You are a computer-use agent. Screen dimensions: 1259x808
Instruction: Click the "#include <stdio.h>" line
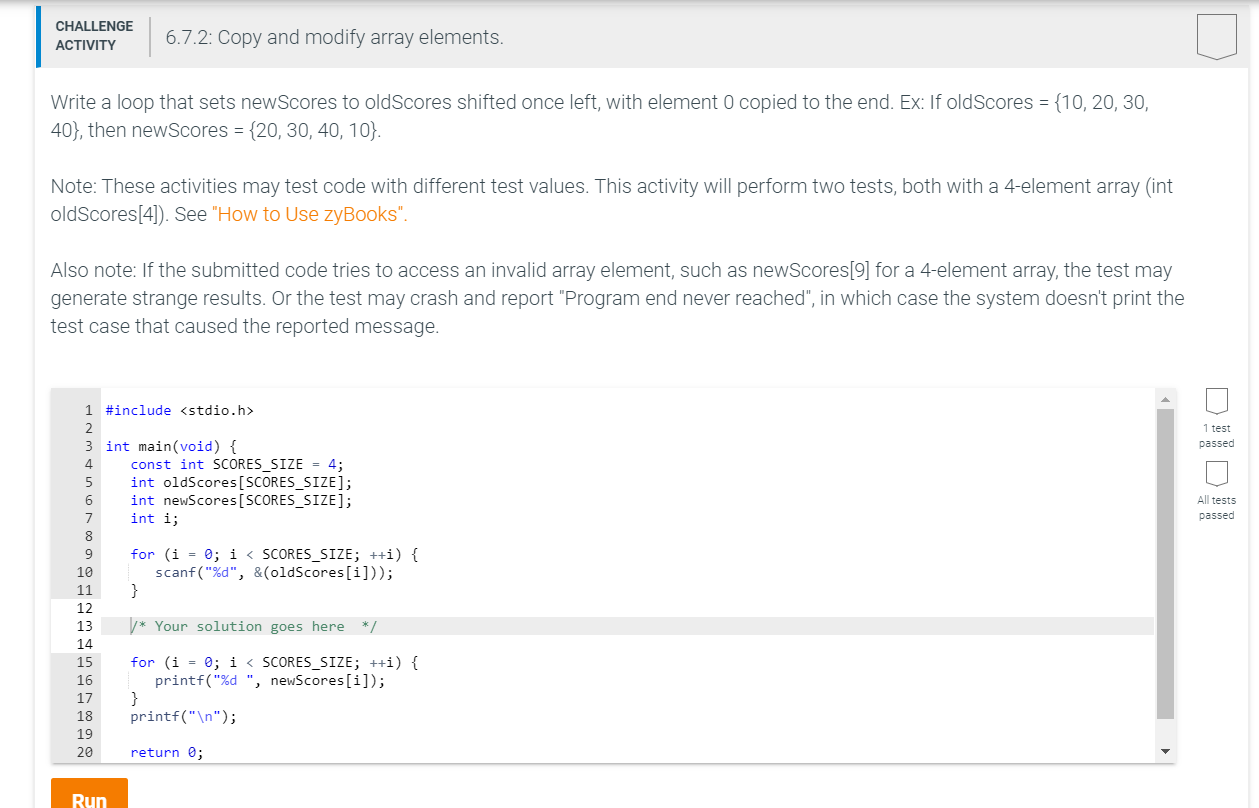coord(181,410)
